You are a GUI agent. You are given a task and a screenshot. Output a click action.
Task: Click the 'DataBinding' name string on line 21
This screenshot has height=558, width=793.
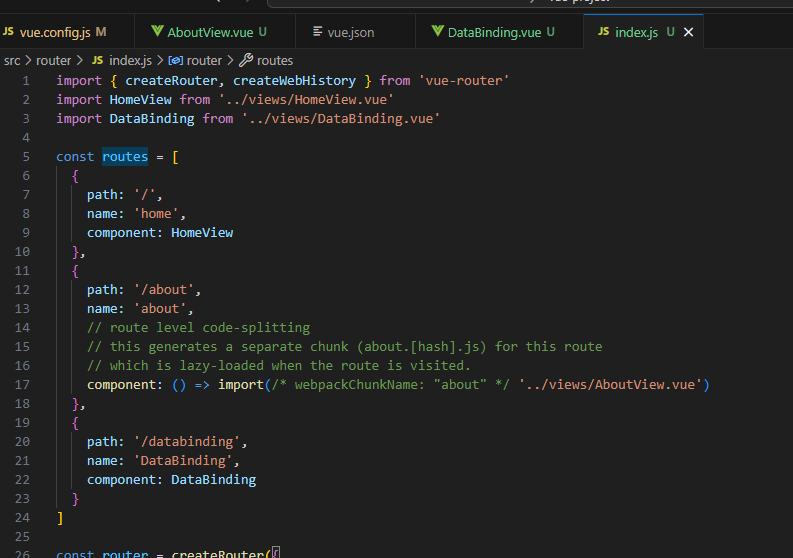(x=183, y=461)
